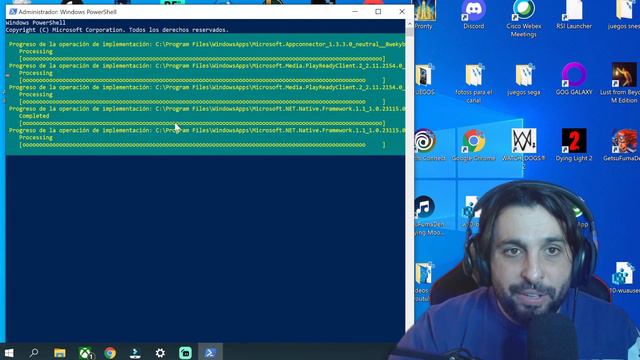Select the WATCH_DOGS 2 desktop shortcut
640x360 pixels.
point(524,149)
